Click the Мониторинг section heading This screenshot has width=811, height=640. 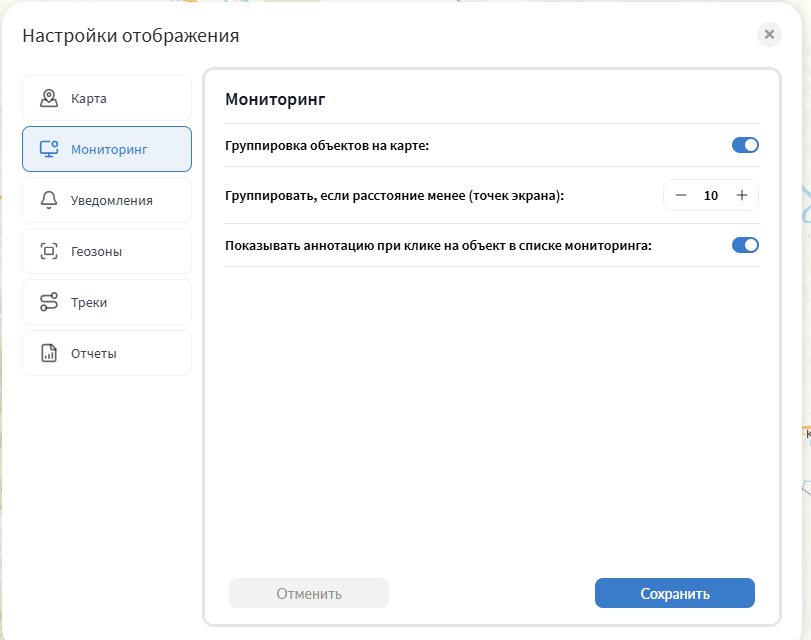(x=275, y=99)
